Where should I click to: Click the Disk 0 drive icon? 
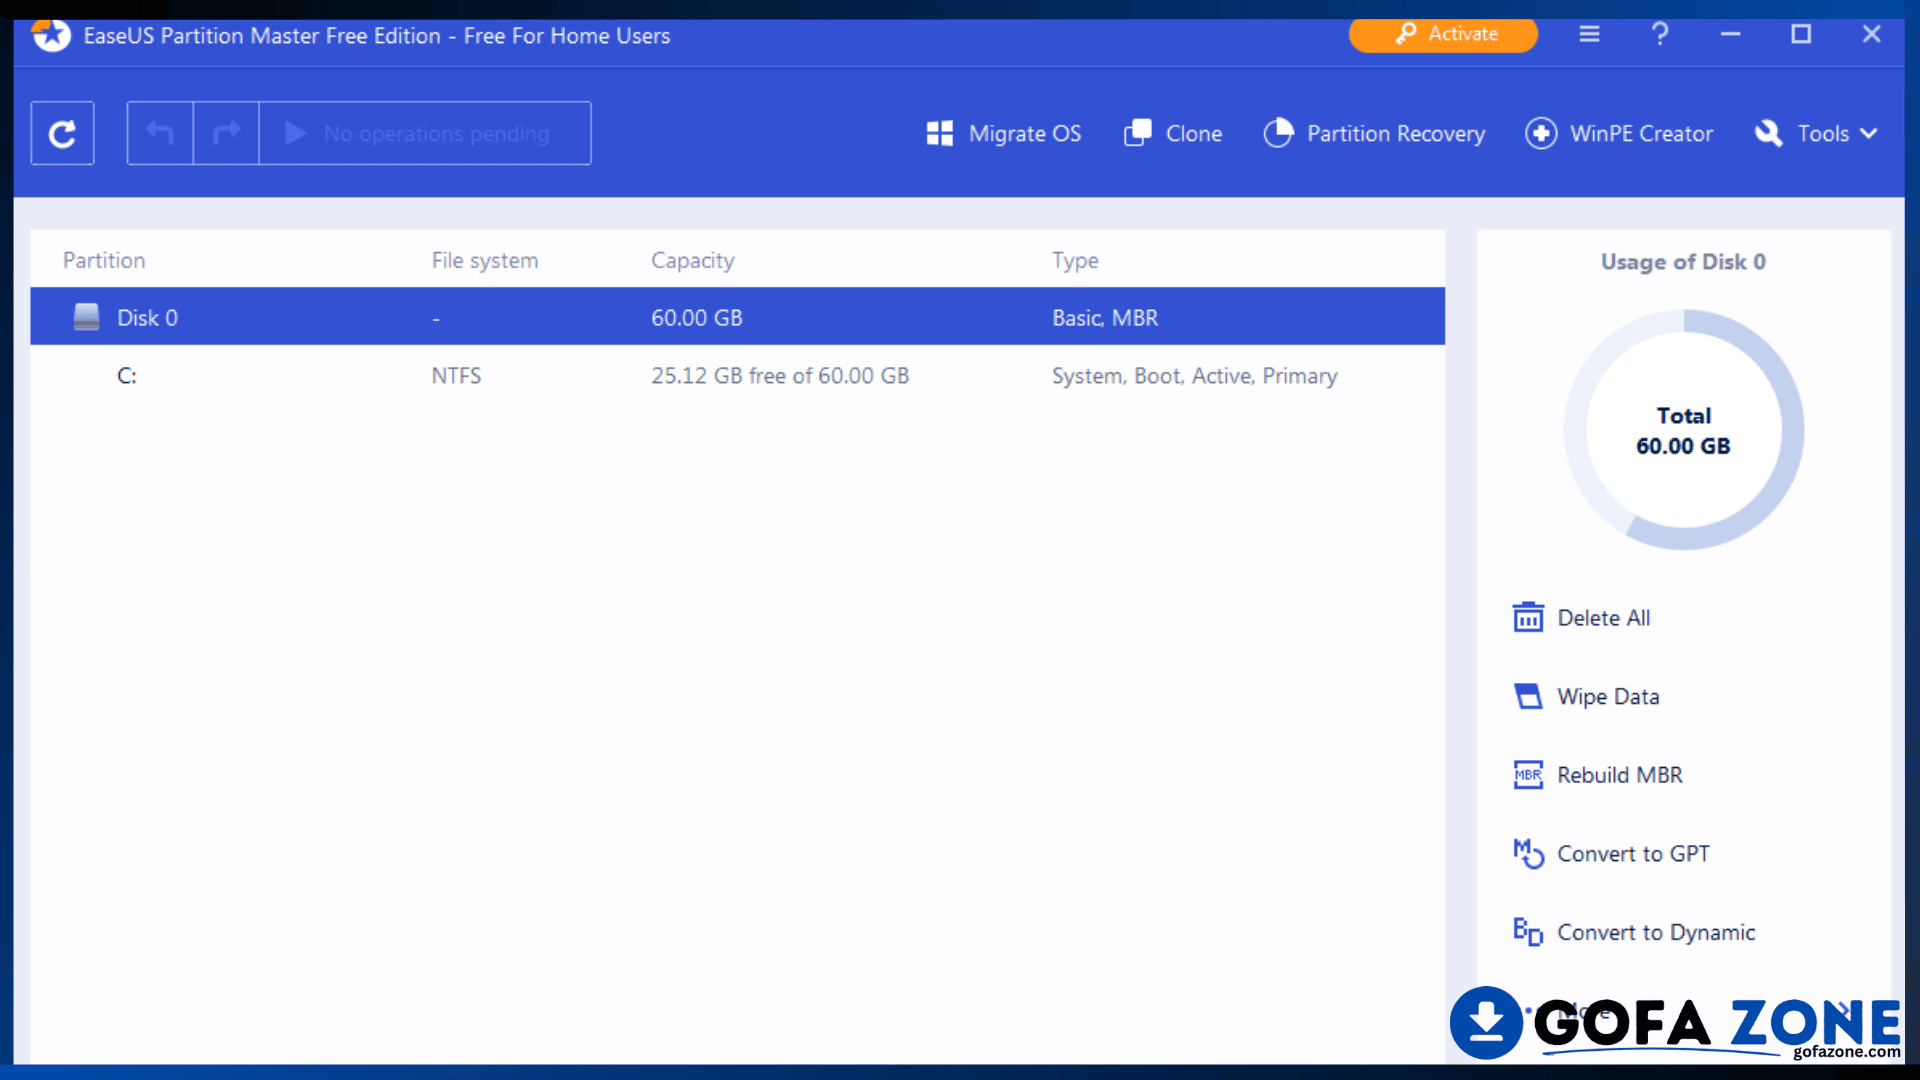[87, 317]
